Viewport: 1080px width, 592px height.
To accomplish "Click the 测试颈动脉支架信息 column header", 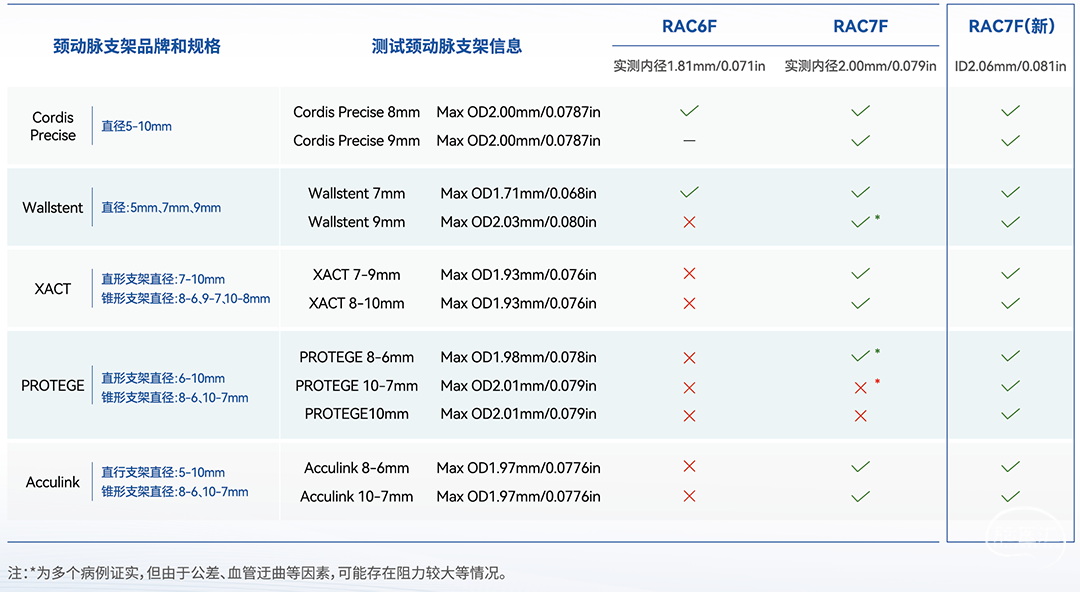I will [446, 46].
